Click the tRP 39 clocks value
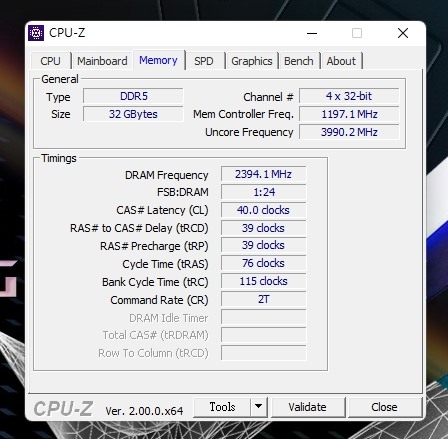 click(x=263, y=245)
